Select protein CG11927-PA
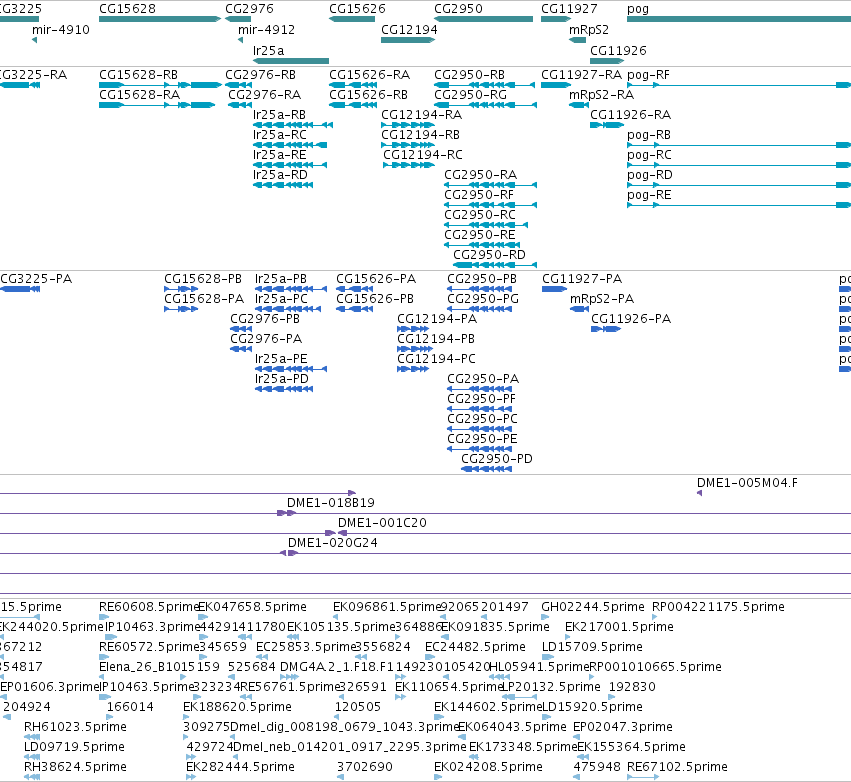Image resolution: width=851 pixels, height=782 pixels. (x=582, y=278)
